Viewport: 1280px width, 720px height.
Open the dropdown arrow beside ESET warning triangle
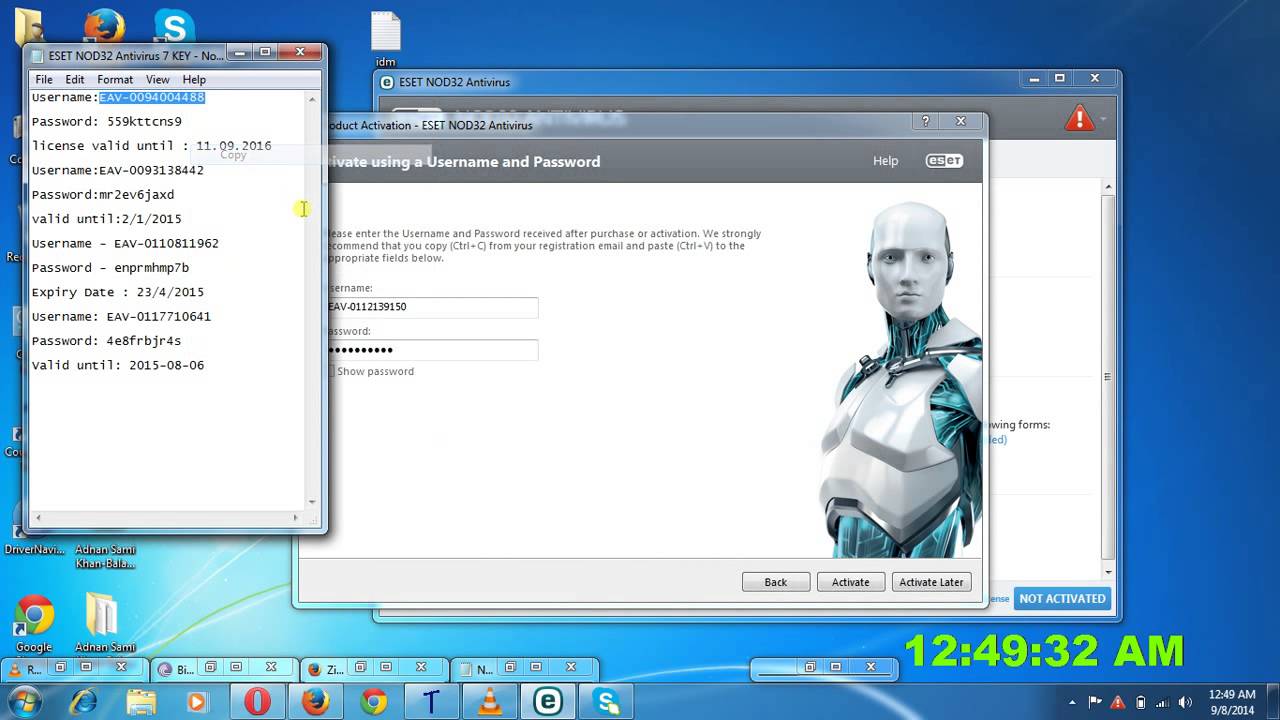click(1103, 119)
